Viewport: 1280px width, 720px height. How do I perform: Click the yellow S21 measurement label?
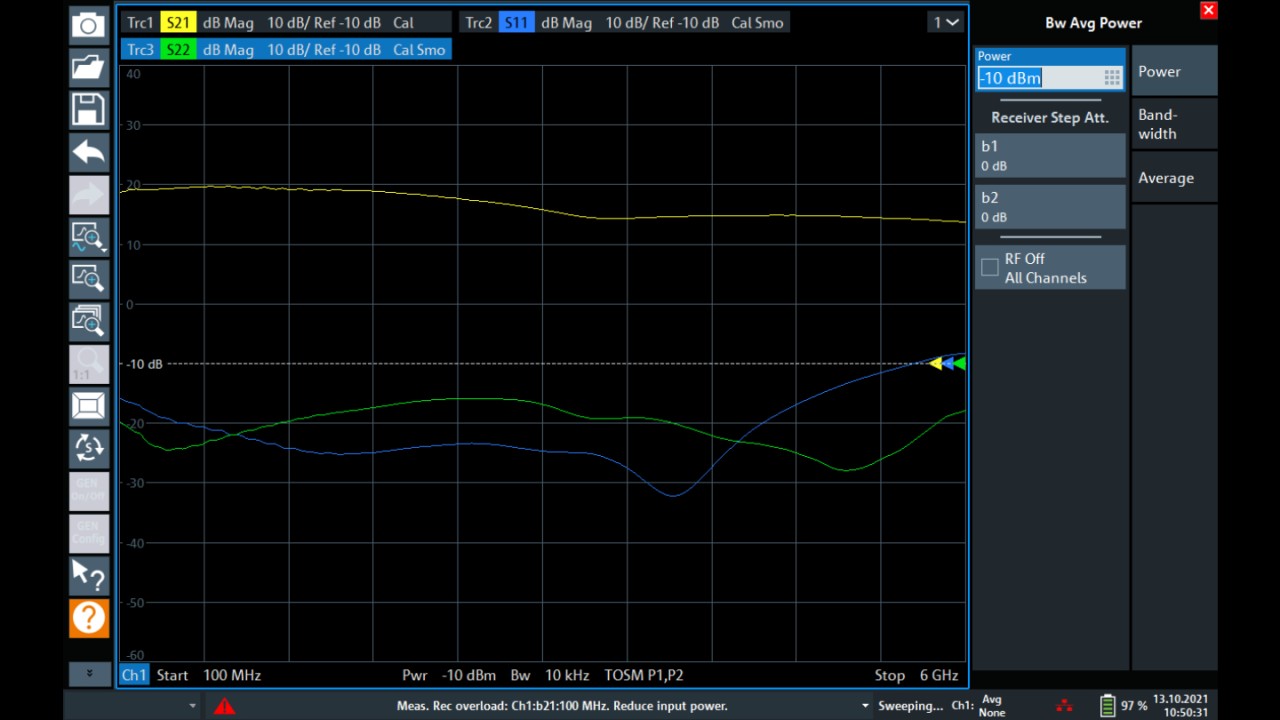(x=178, y=22)
